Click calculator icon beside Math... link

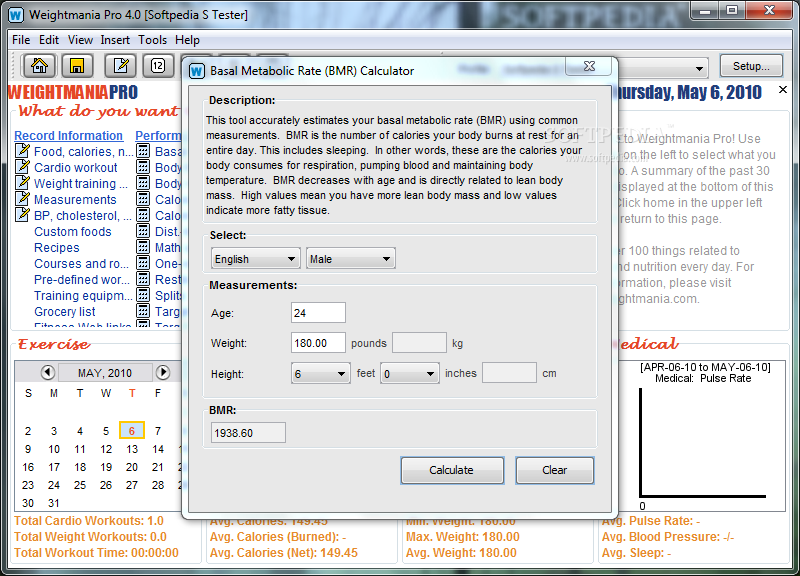[x=143, y=247]
